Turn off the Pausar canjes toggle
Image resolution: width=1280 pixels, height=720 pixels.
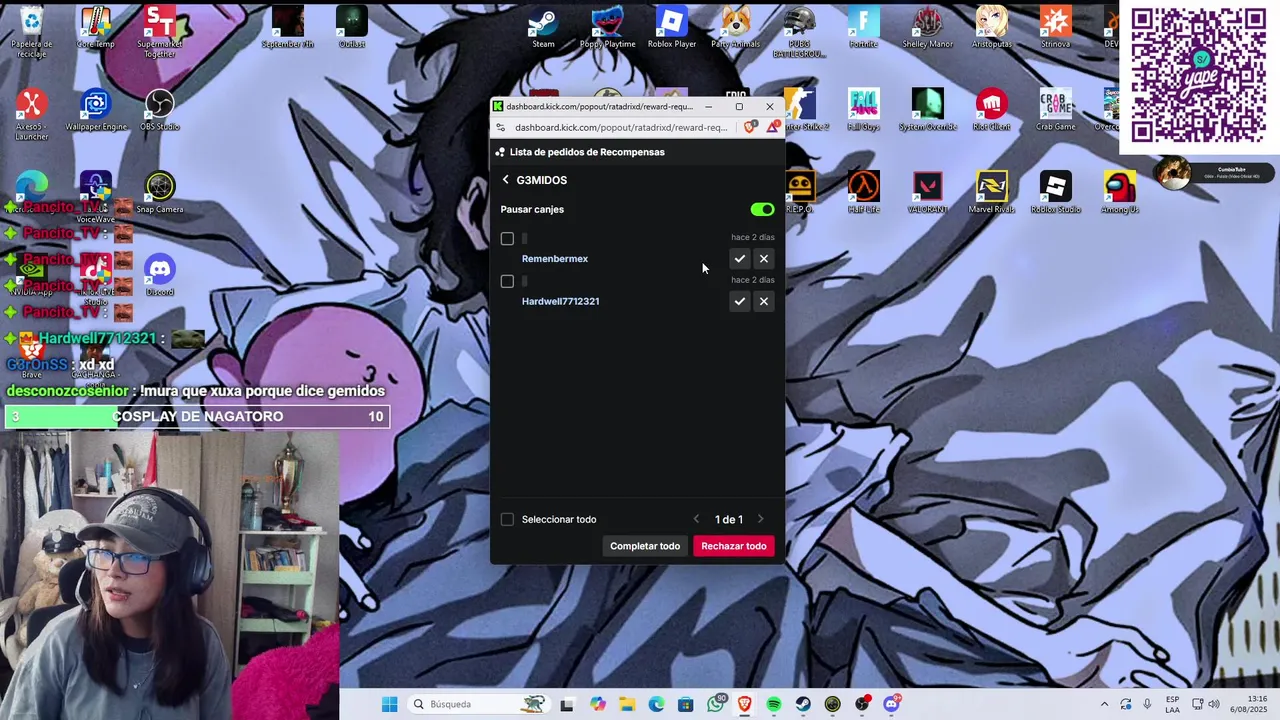point(762,209)
